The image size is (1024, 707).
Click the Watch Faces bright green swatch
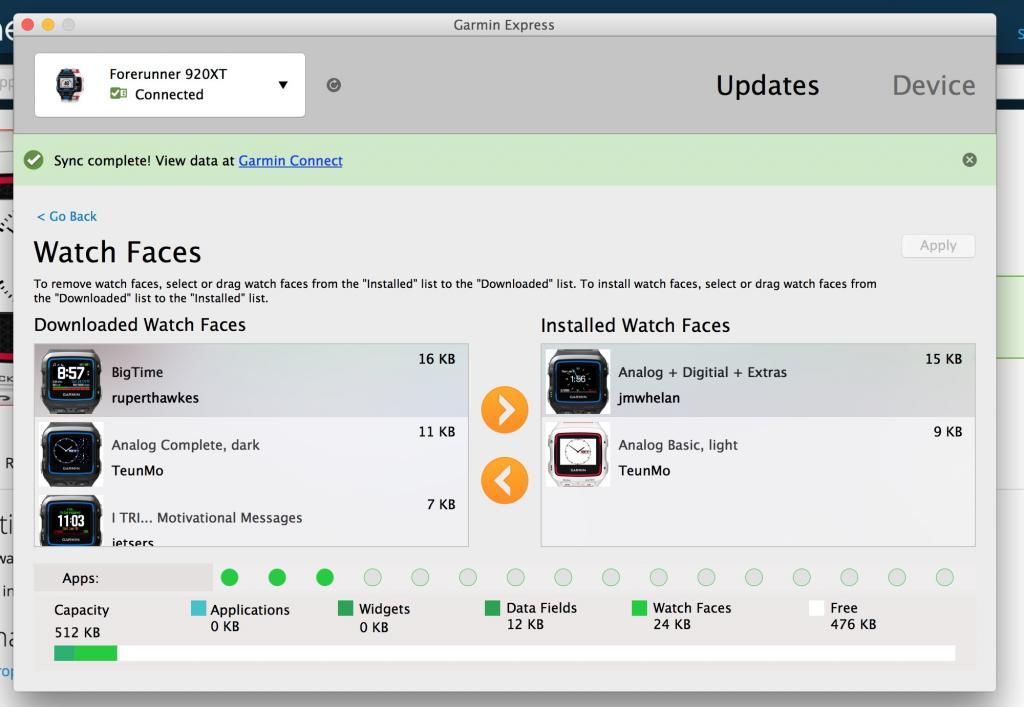point(639,608)
